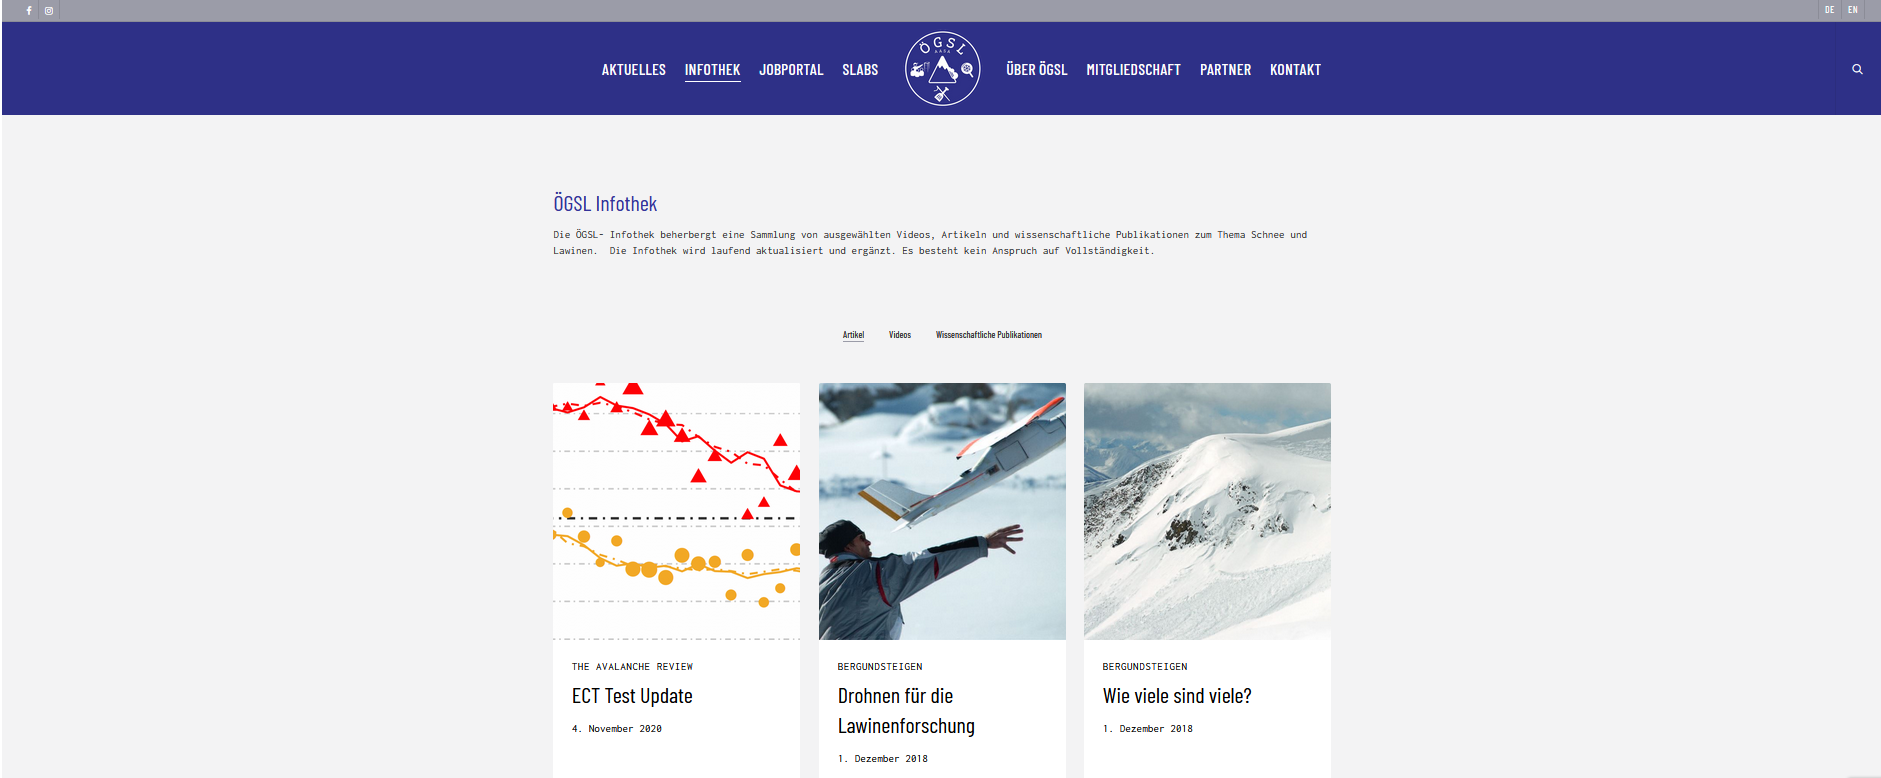Go to the Jobportal page
Viewport: 1881px width, 778px height.
791,70
